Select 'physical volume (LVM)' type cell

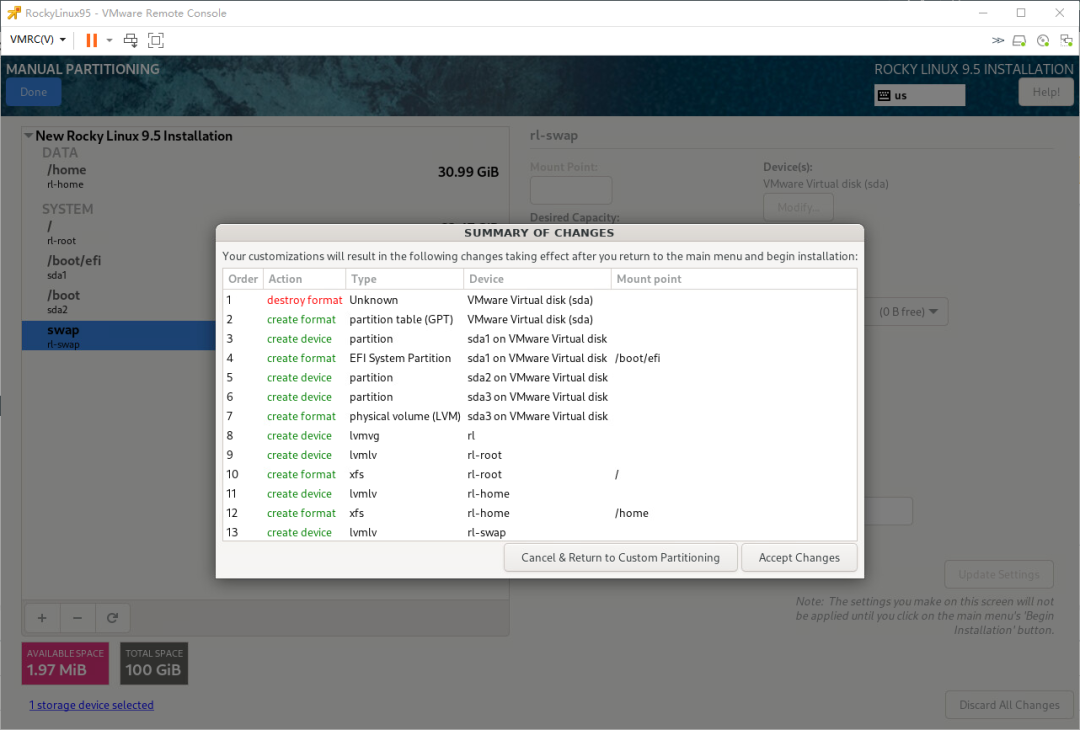click(404, 416)
